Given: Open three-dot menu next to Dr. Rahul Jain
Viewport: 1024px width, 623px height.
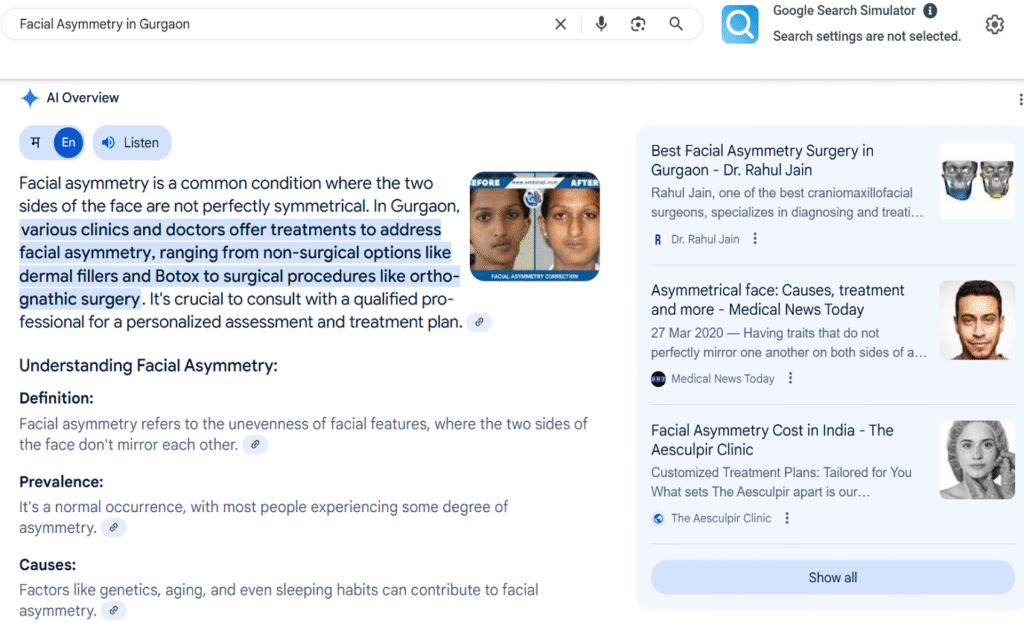Looking at the screenshot, I should click(x=755, y=239).
